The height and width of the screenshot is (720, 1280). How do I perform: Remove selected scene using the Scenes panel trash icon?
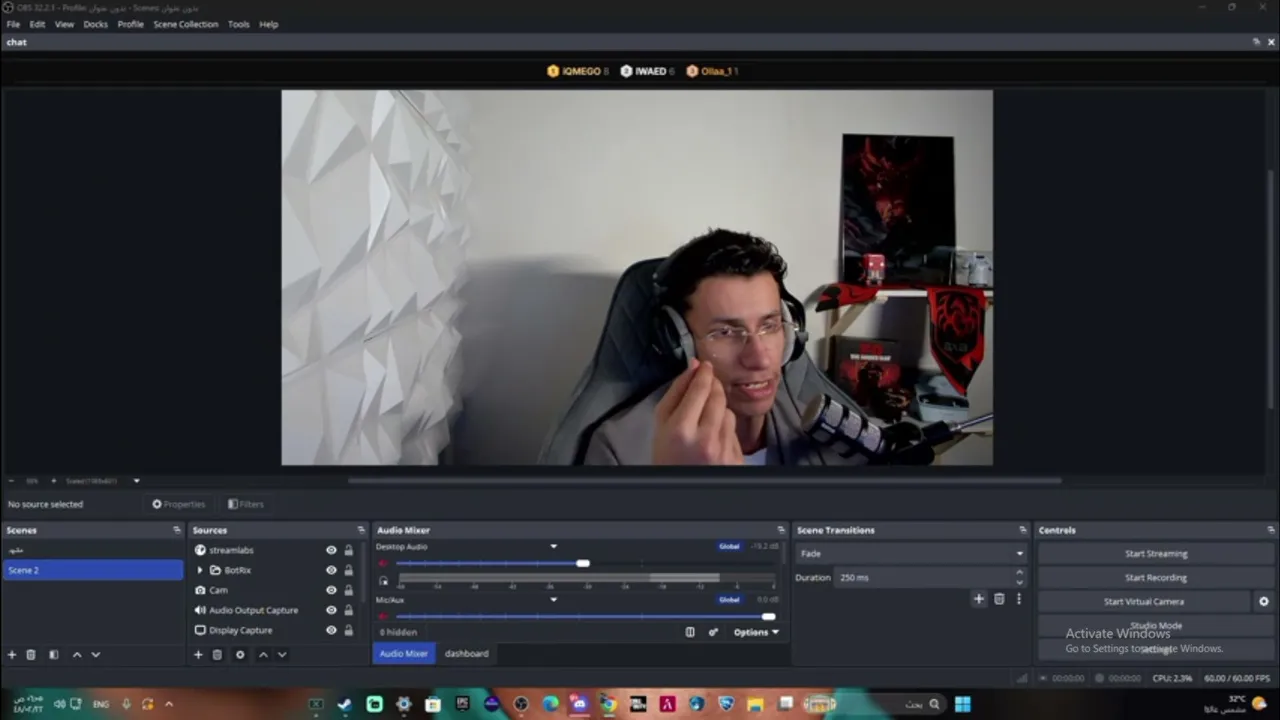(31, 655)
